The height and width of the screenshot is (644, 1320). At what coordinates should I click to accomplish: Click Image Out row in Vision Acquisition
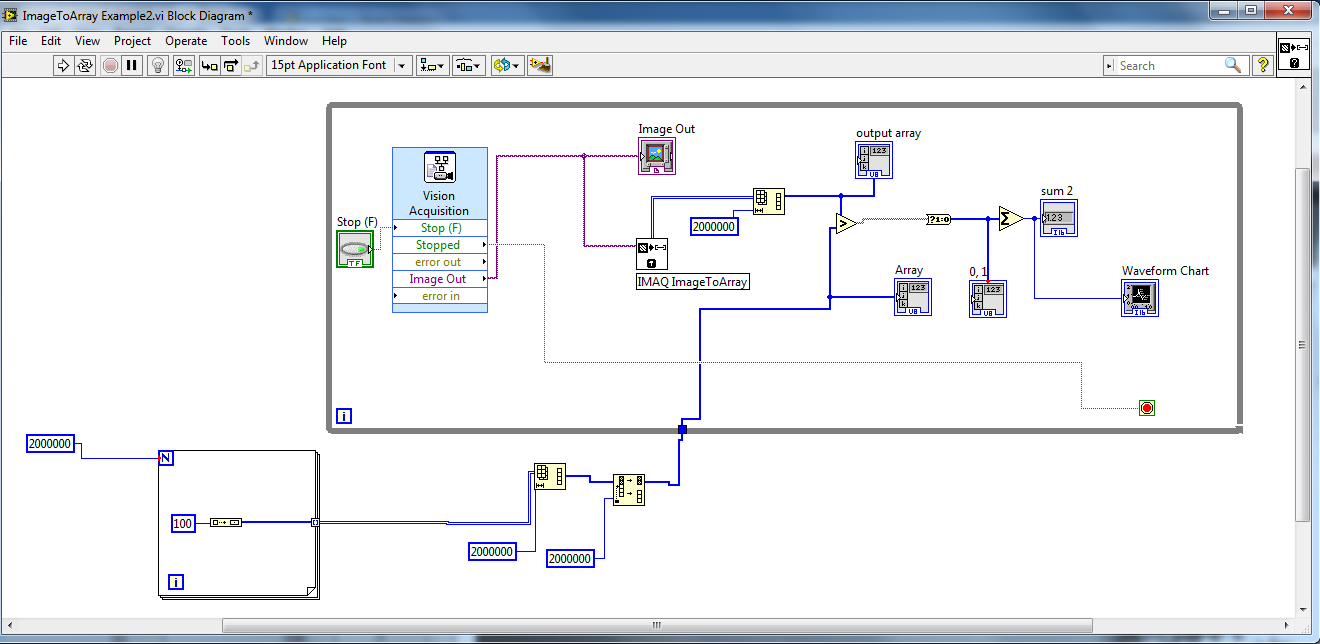(440, 279)
